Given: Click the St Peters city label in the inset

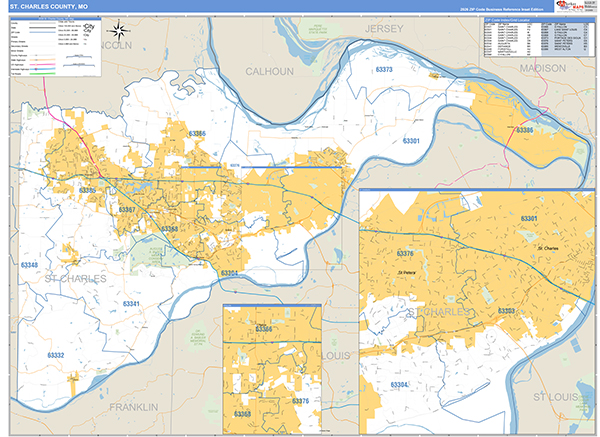Looking at the screenshot, I should [x=406, y=272].
